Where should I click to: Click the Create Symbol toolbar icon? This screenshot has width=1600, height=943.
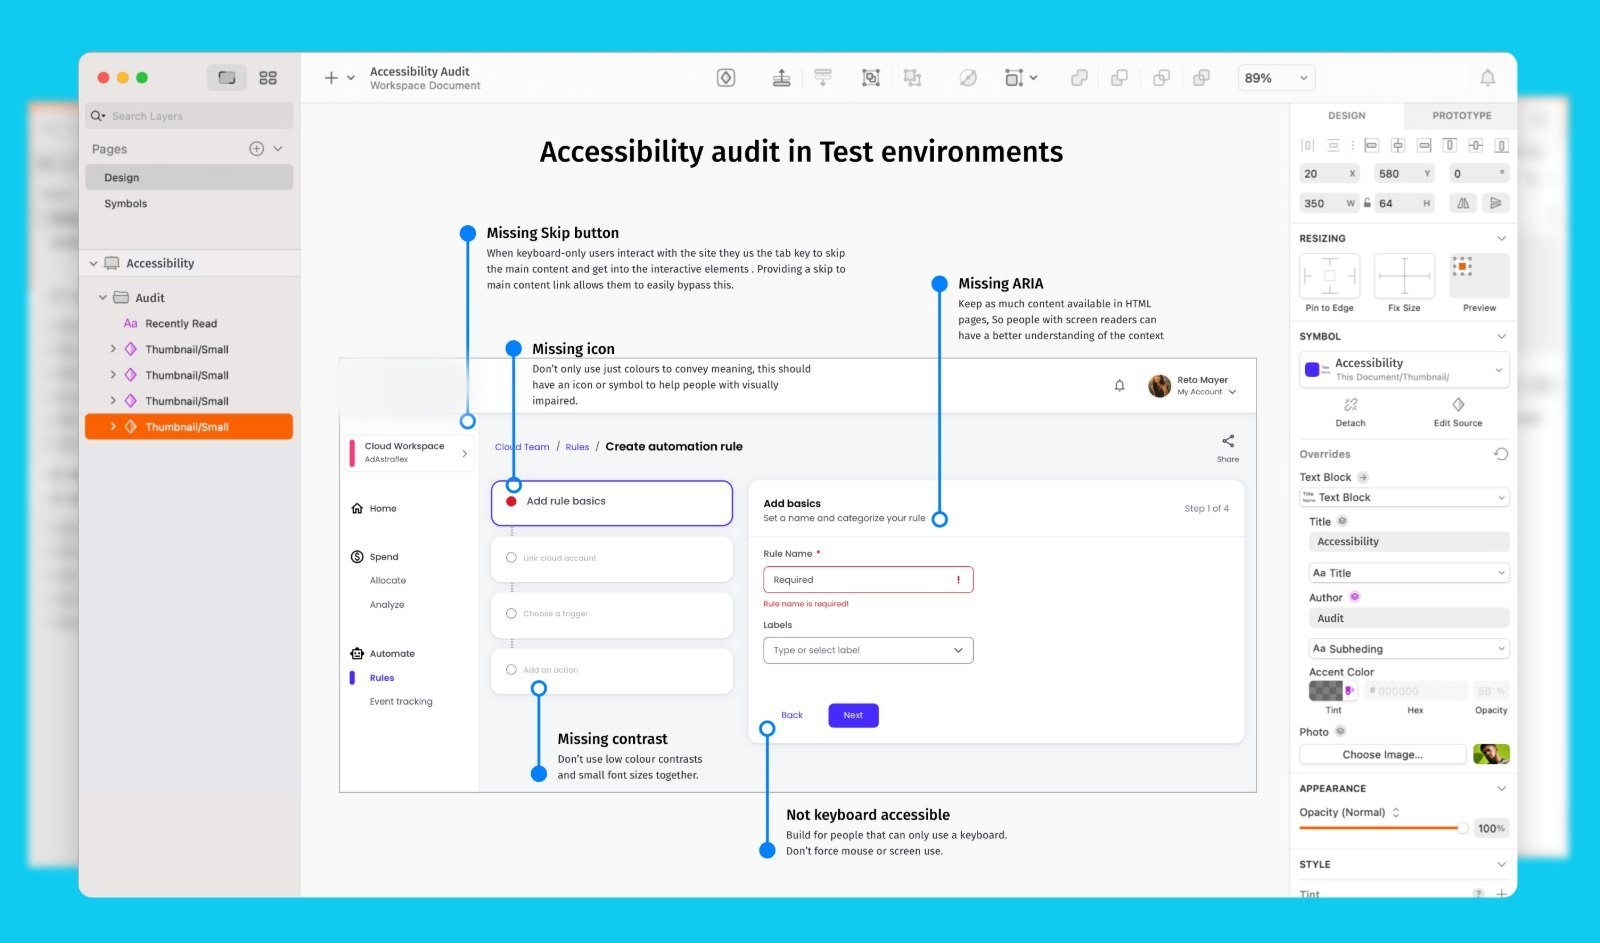point(726,78)
